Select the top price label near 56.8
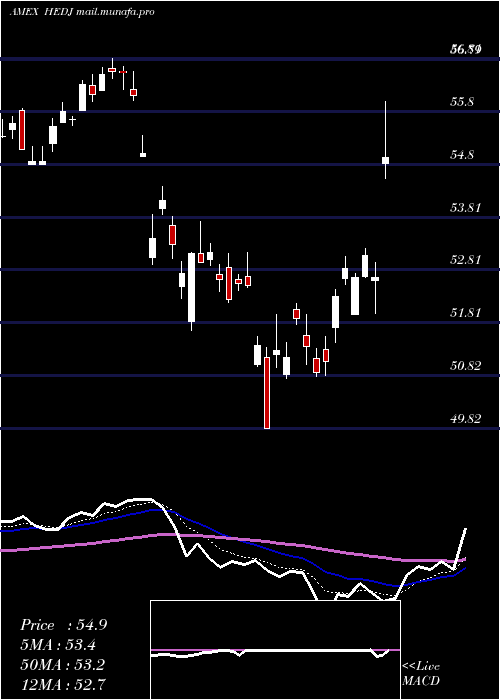This screenshot has height=700, width=500. tap(465, 50)
